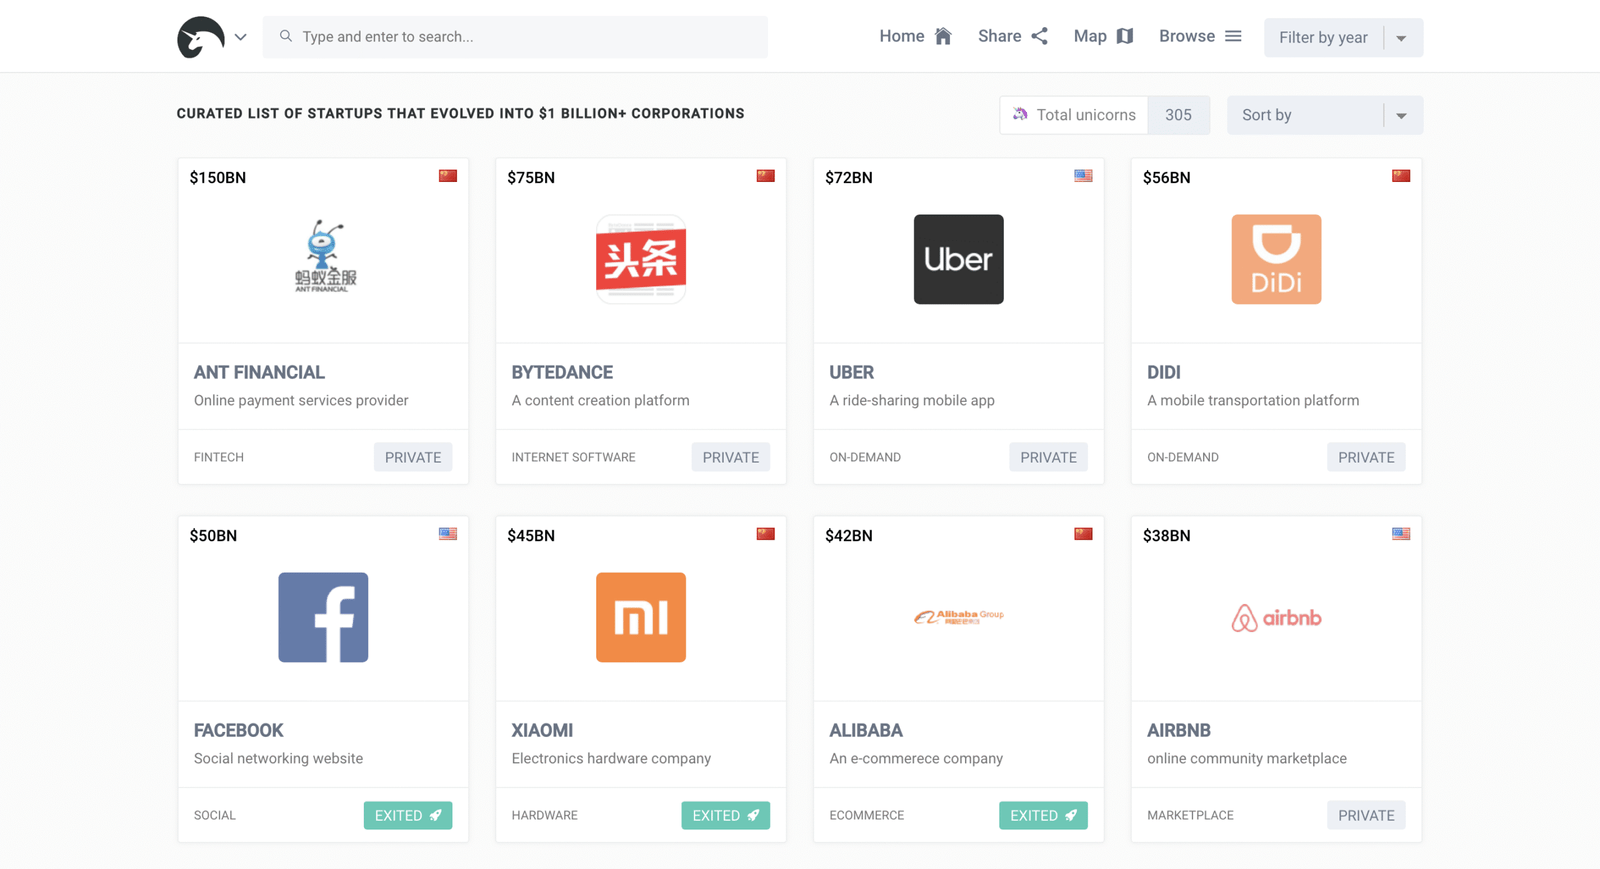Expand the Sort by dropdown

tap(1323, 115)
